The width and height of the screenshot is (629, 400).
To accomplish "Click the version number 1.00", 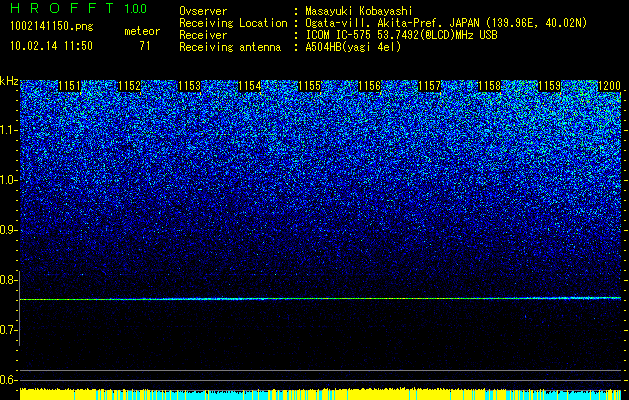I will point(136,9).
